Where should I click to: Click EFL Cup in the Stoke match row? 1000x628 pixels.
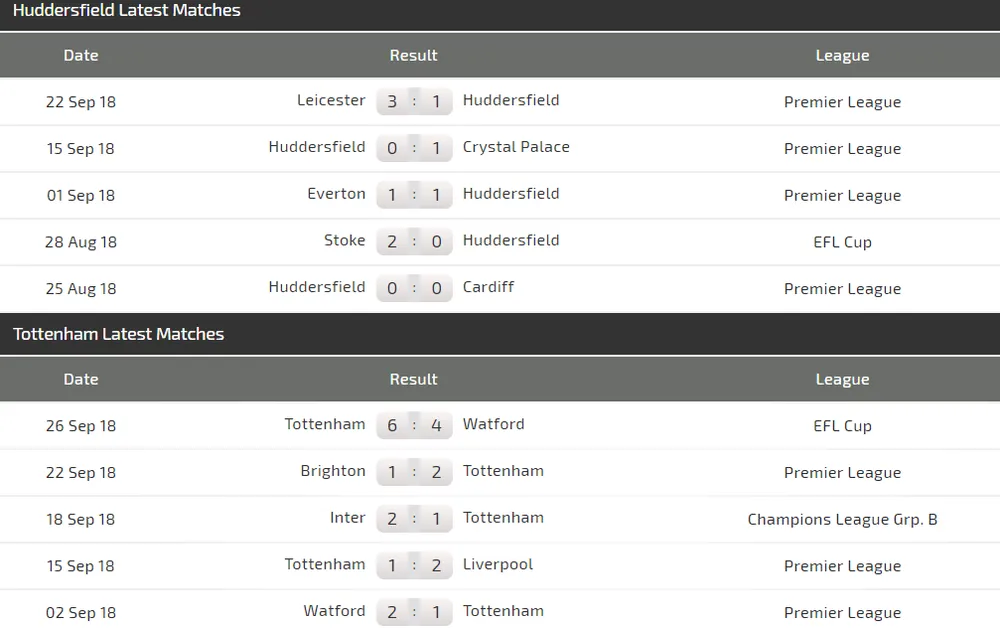[x=842, y=242]
